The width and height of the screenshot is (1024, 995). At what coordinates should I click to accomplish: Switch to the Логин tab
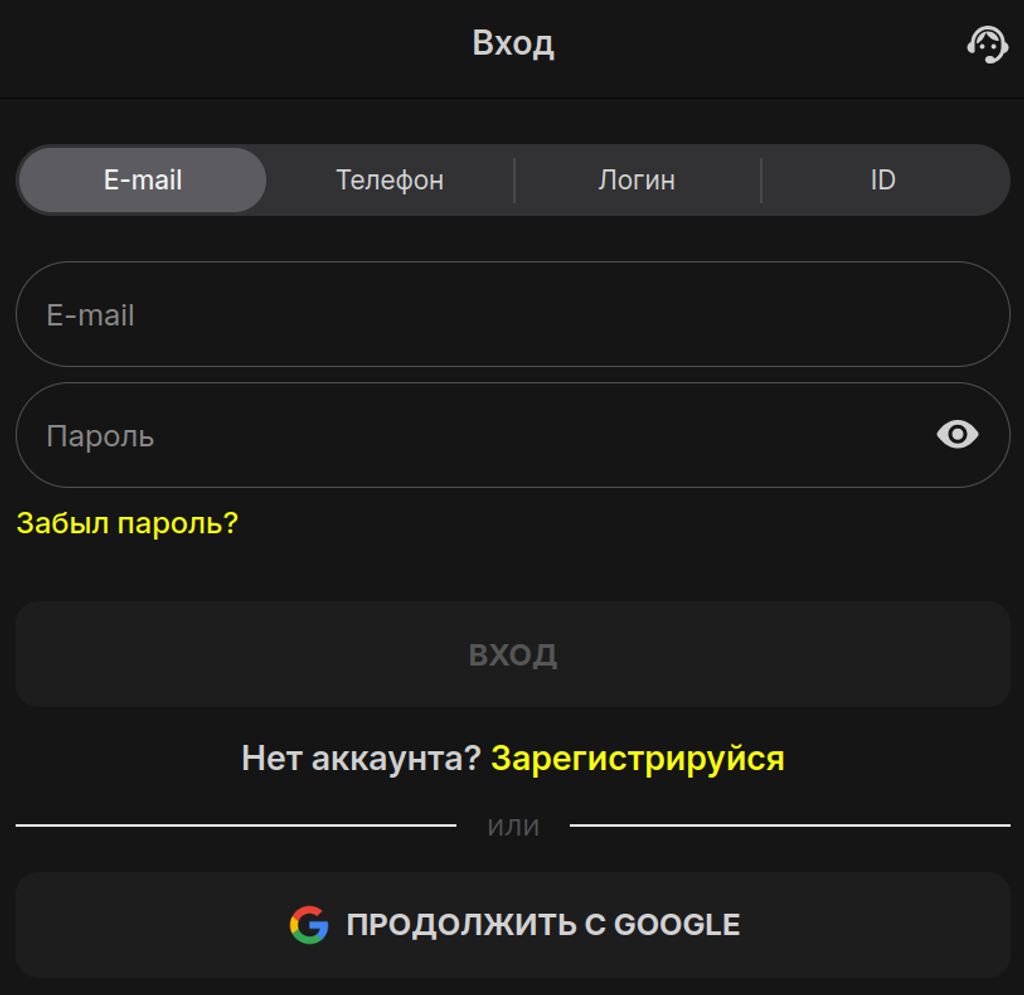tap(637, 180)
